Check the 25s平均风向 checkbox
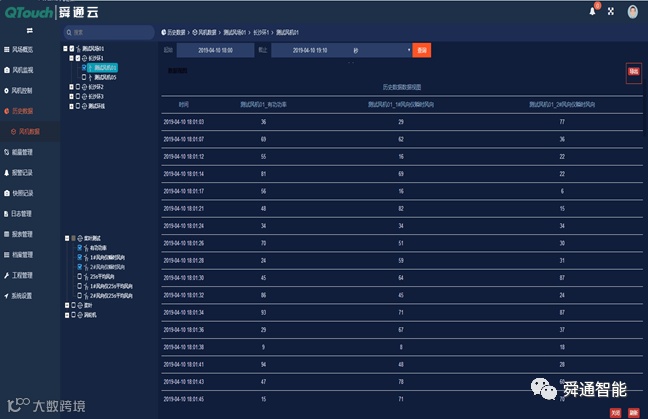Screen dimensions: 648x419 pos(80,276)
